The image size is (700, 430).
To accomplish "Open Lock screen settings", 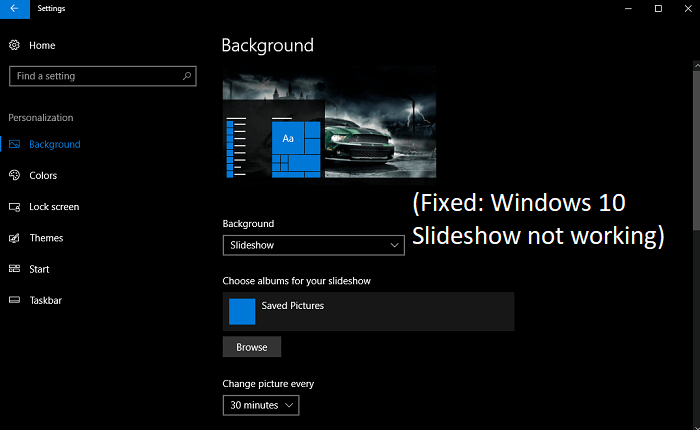I will point(54,207).
